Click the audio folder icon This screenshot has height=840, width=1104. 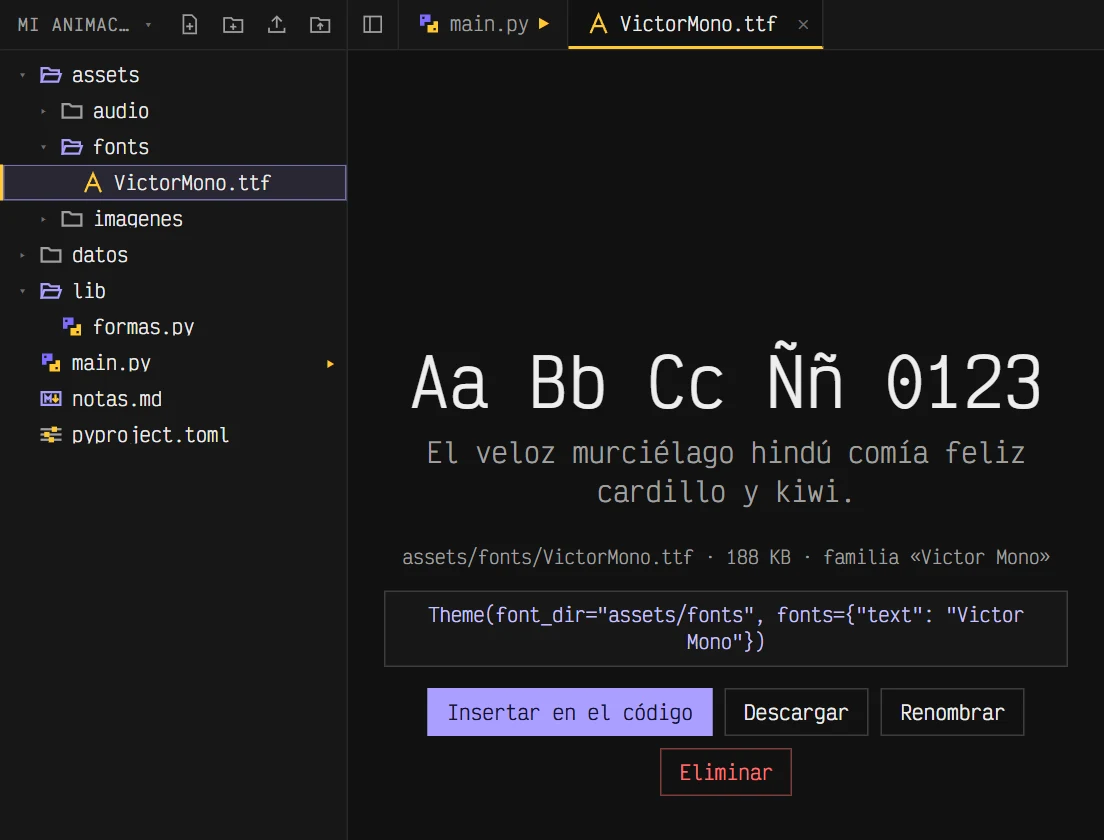[x=72, y=111]
